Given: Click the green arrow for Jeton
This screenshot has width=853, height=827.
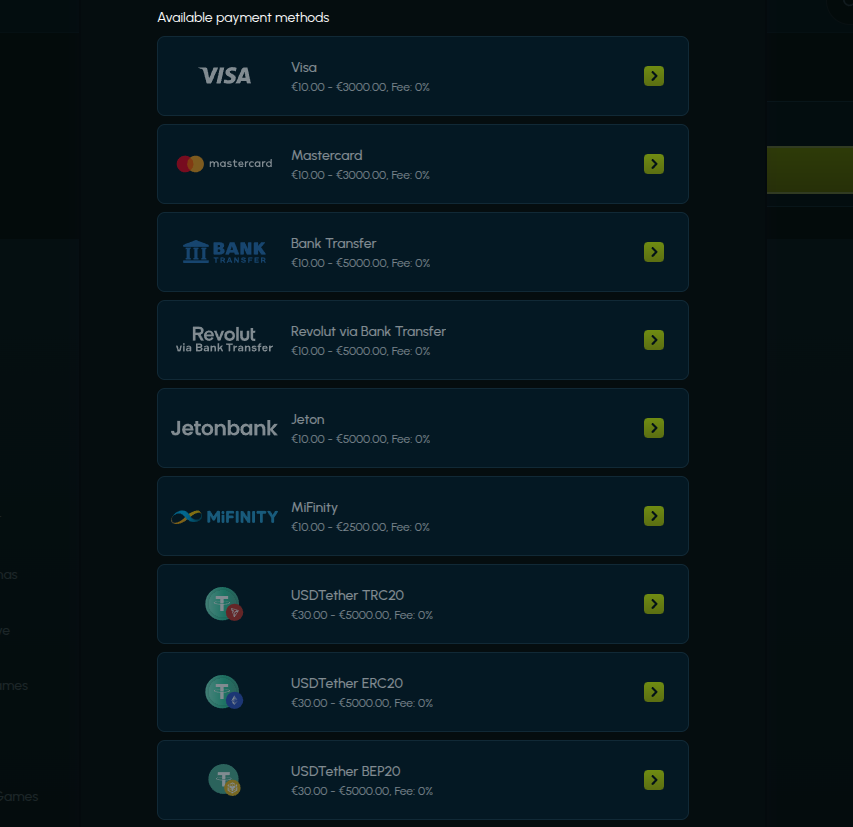Looking at the screenshot, I should click(654, 428).
